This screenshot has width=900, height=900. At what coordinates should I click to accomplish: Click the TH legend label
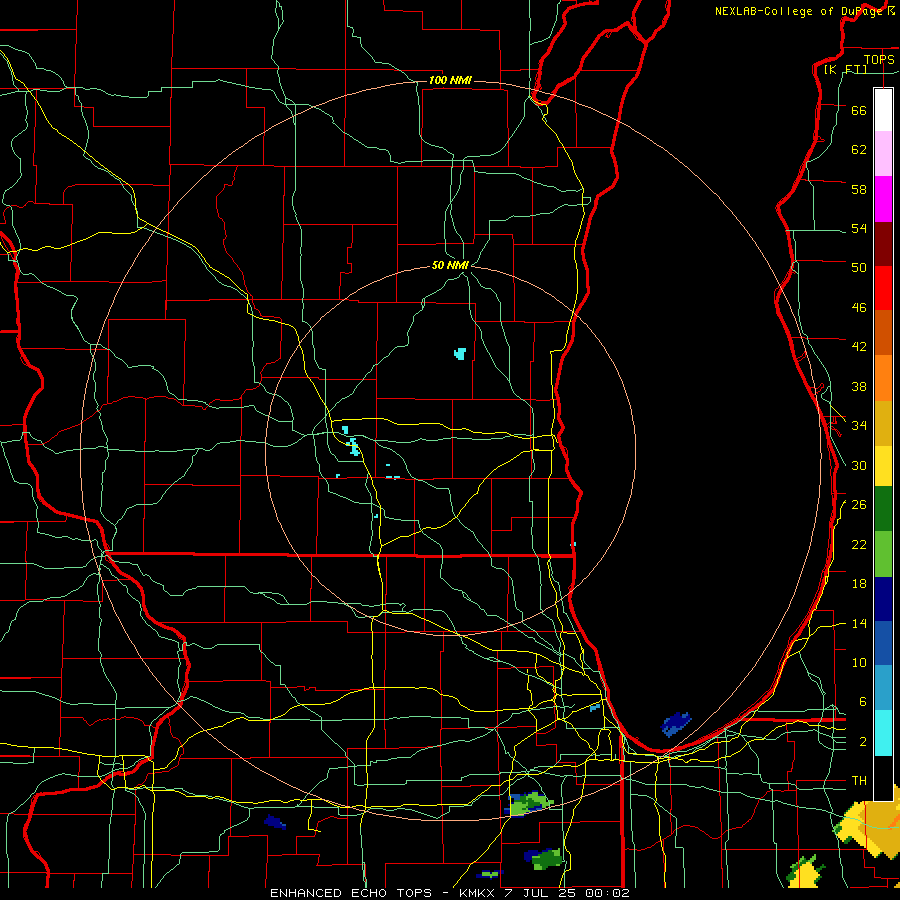tap(859, 781)
